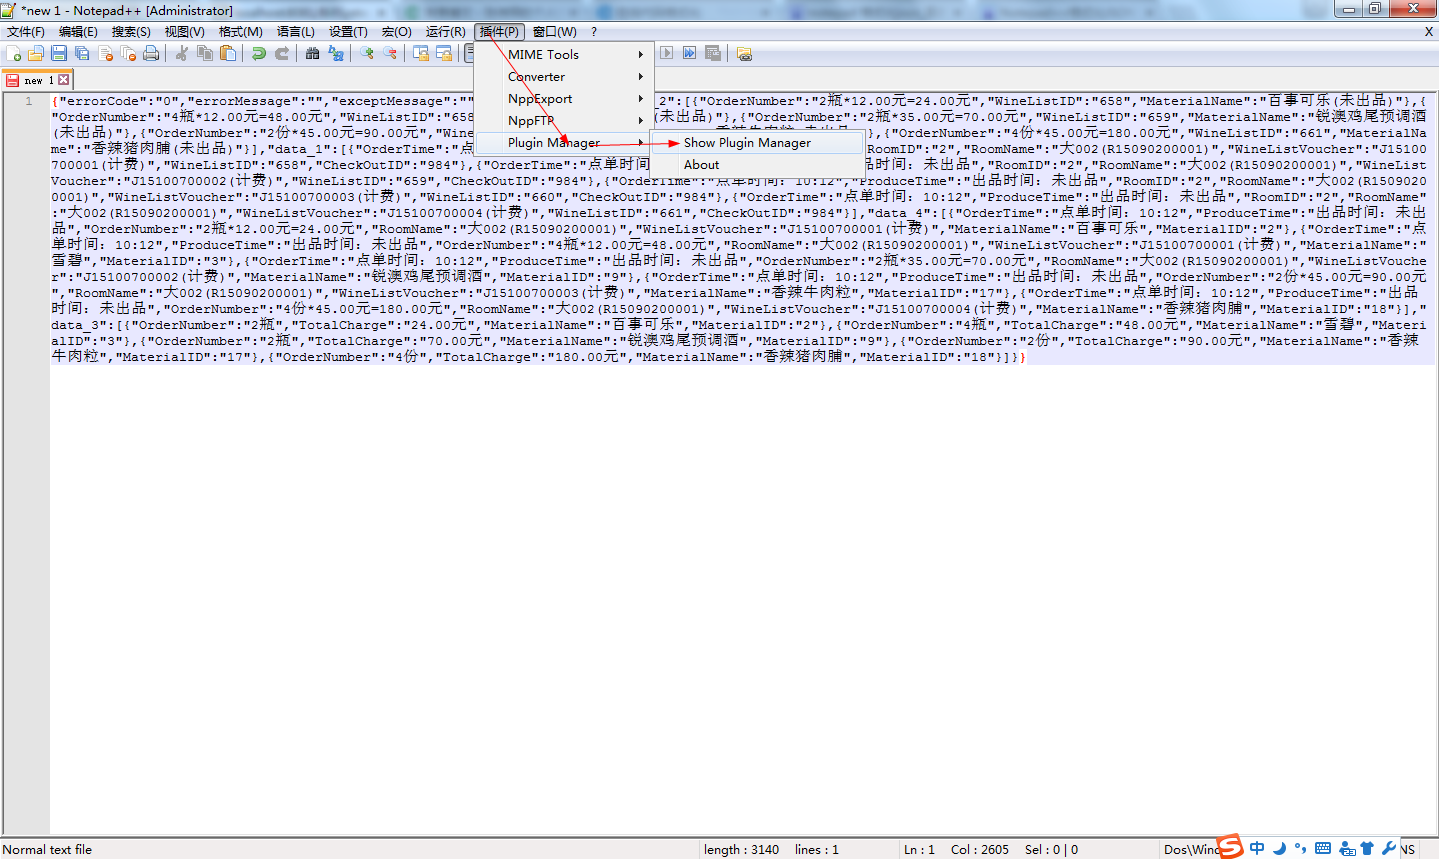Click the Sogou input method S logo
This screenshot has height=859, width=1439.
point(1230,847)
